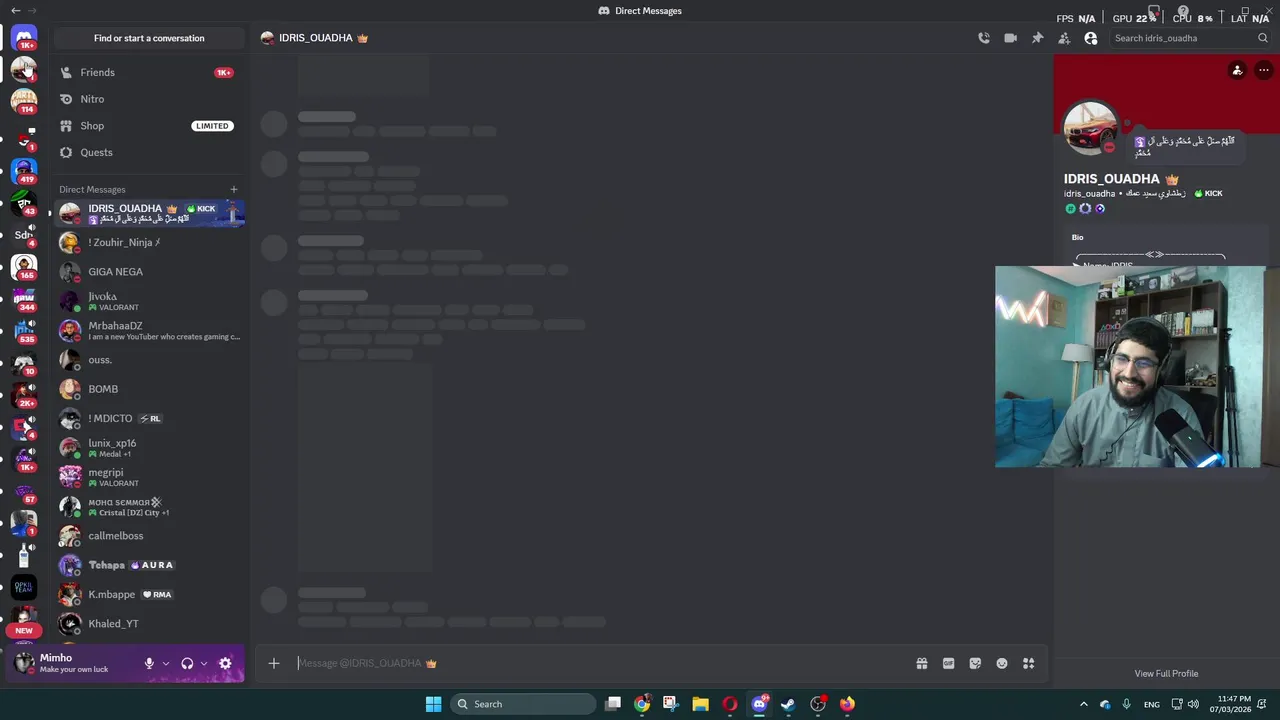Open DM with K.mbappe
This screenshot has height=720, width=1280.
pos(148,594)
